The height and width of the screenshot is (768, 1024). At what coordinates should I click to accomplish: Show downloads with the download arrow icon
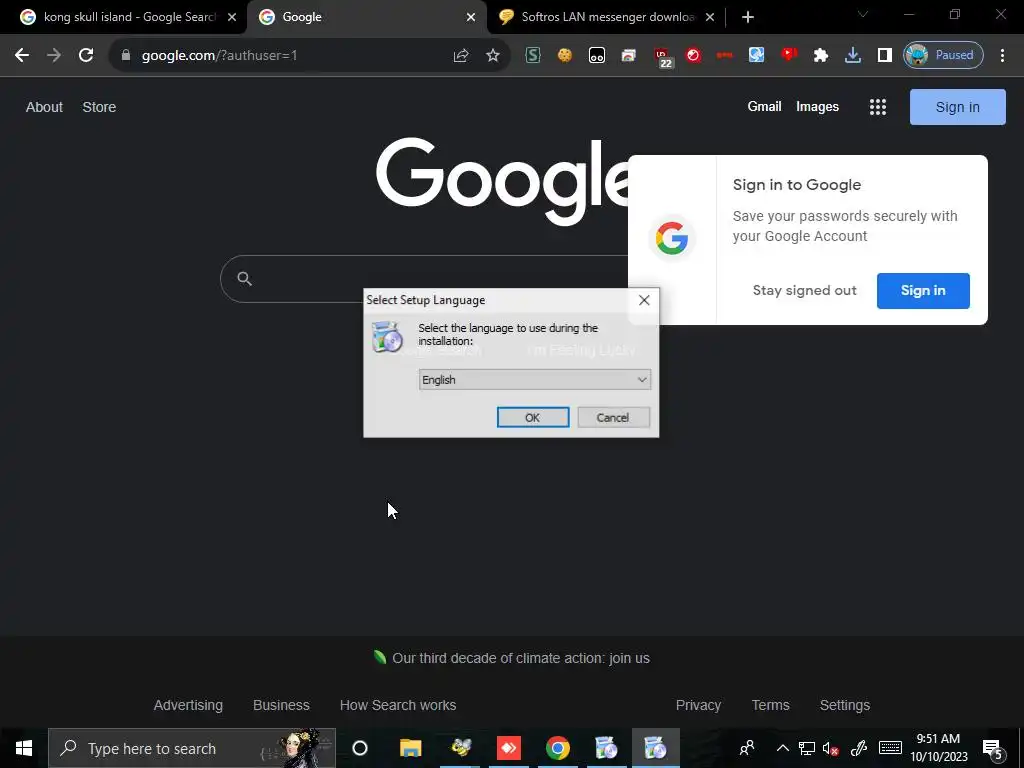[x=853, y=56]
